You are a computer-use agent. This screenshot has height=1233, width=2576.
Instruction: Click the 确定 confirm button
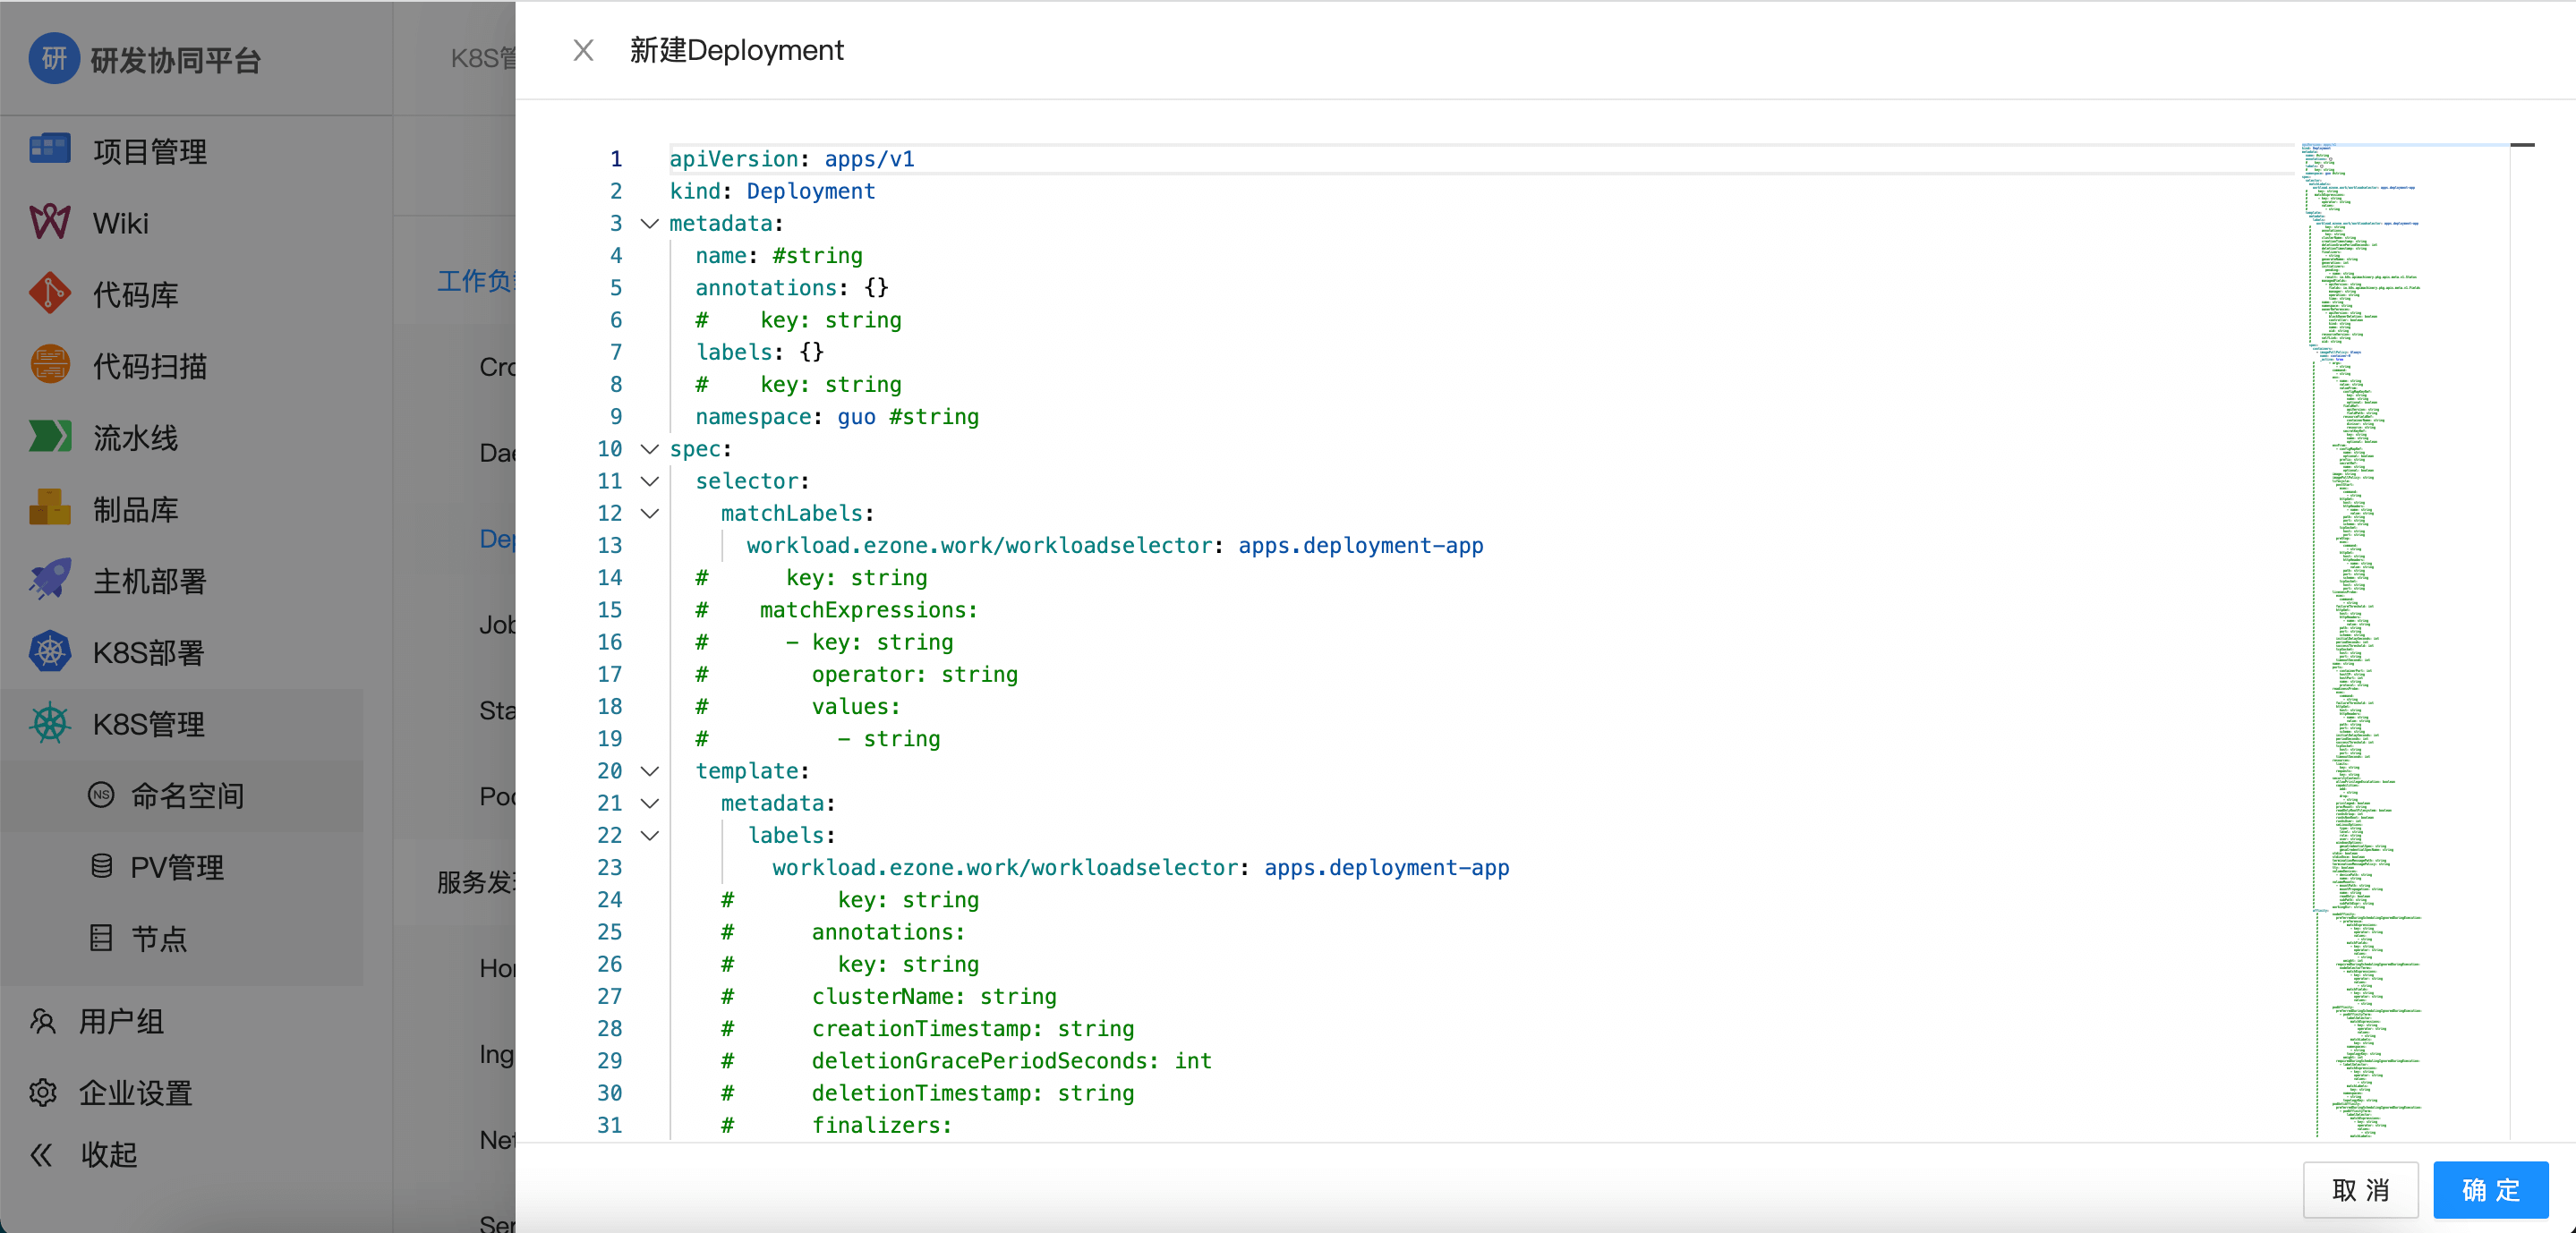[x=2489, y=1189]
